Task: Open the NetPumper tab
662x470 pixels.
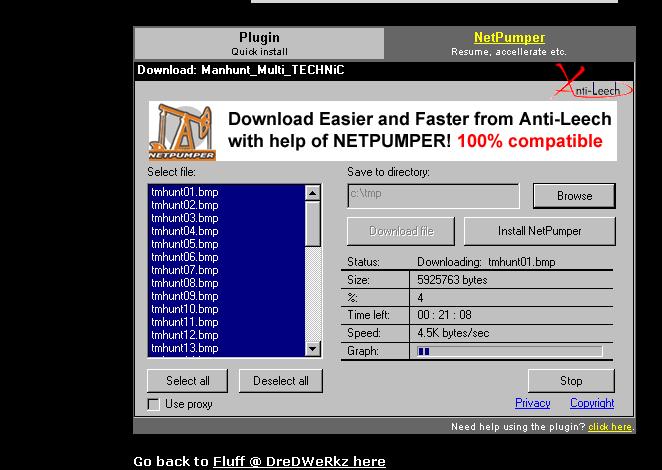Action: tap(509, 43)
